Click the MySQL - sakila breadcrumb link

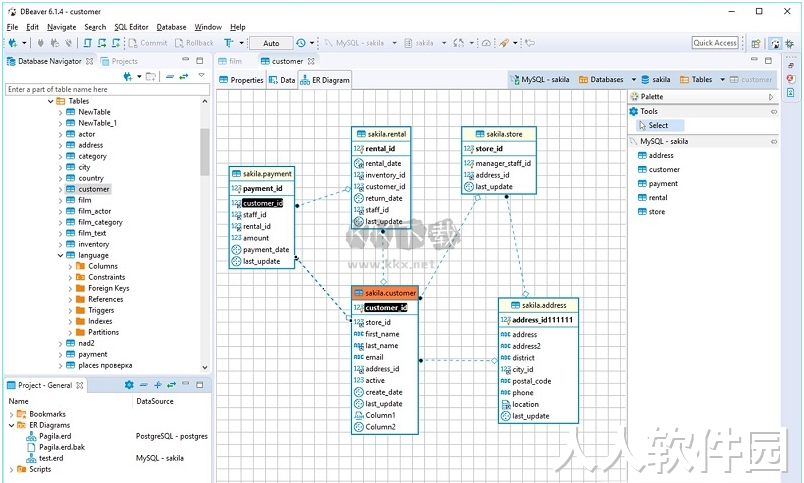[x=540, y=79]
